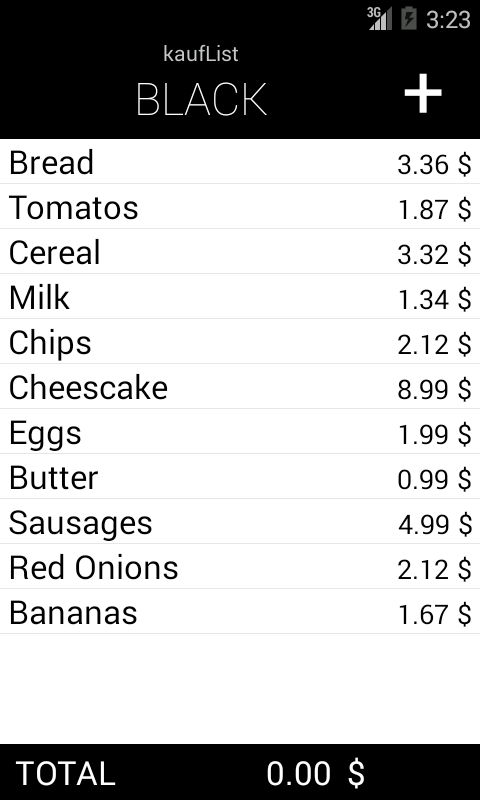
Task: Select the Bread list item
Action: click(240, 162)
